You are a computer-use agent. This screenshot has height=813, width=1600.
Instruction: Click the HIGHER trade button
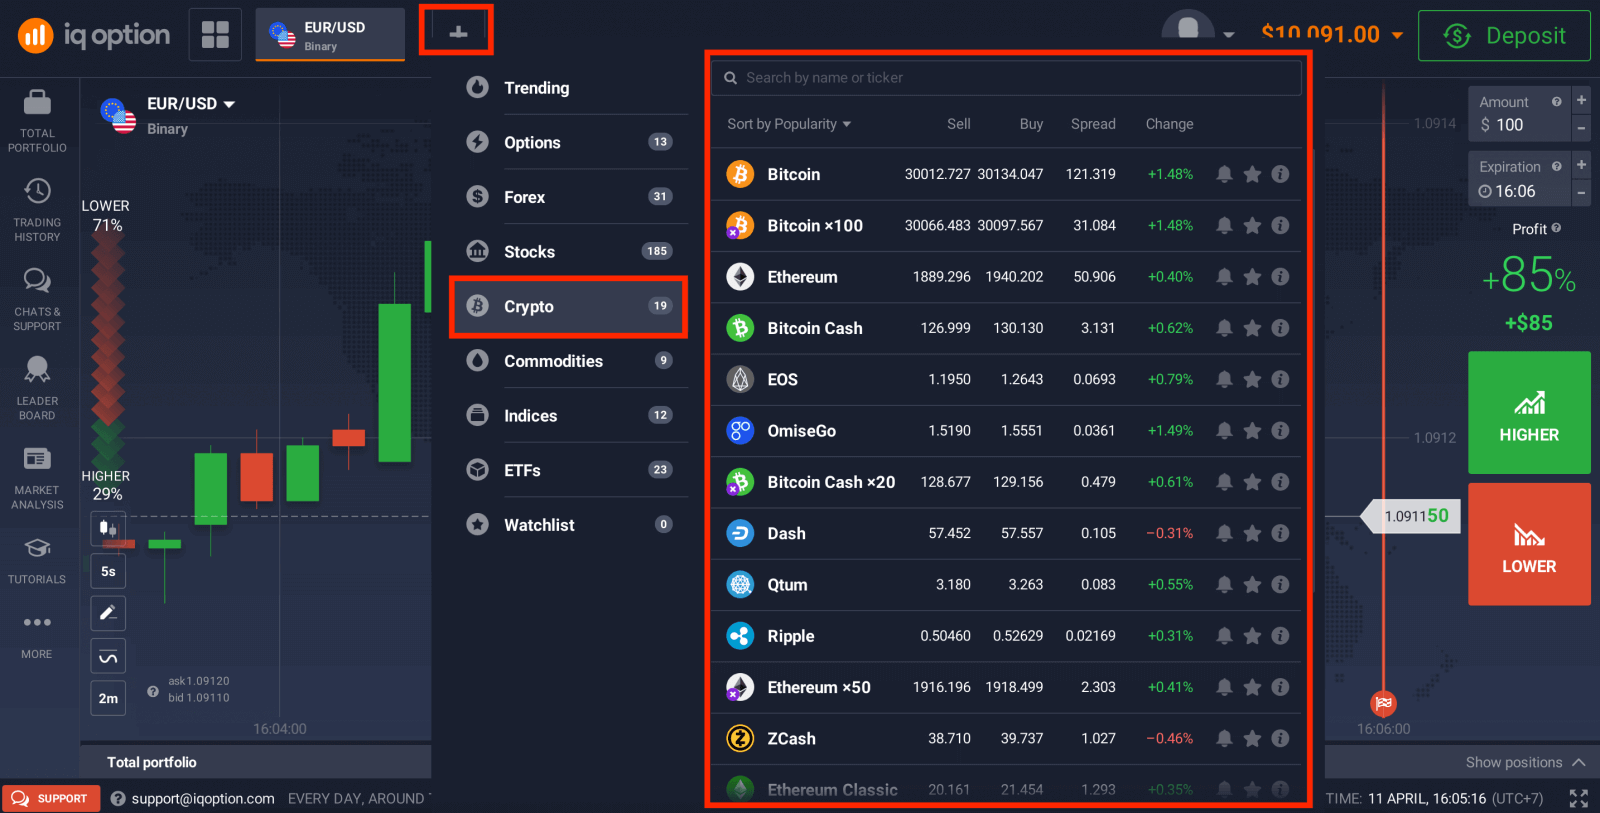point(1529,412)
